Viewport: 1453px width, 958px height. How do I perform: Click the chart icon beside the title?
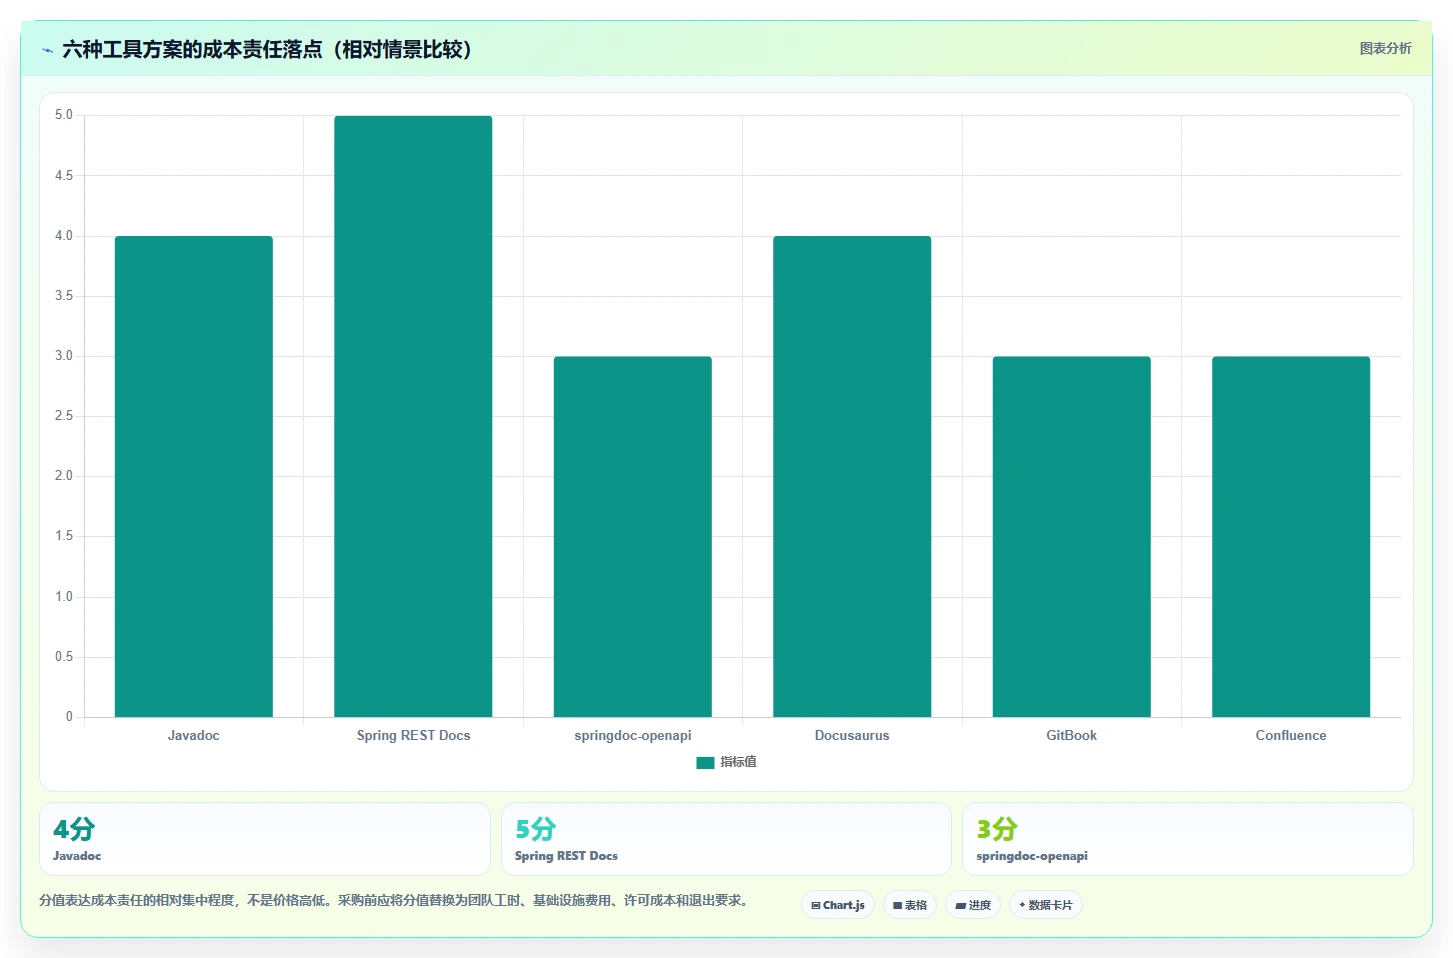click(x=47, y=50)
